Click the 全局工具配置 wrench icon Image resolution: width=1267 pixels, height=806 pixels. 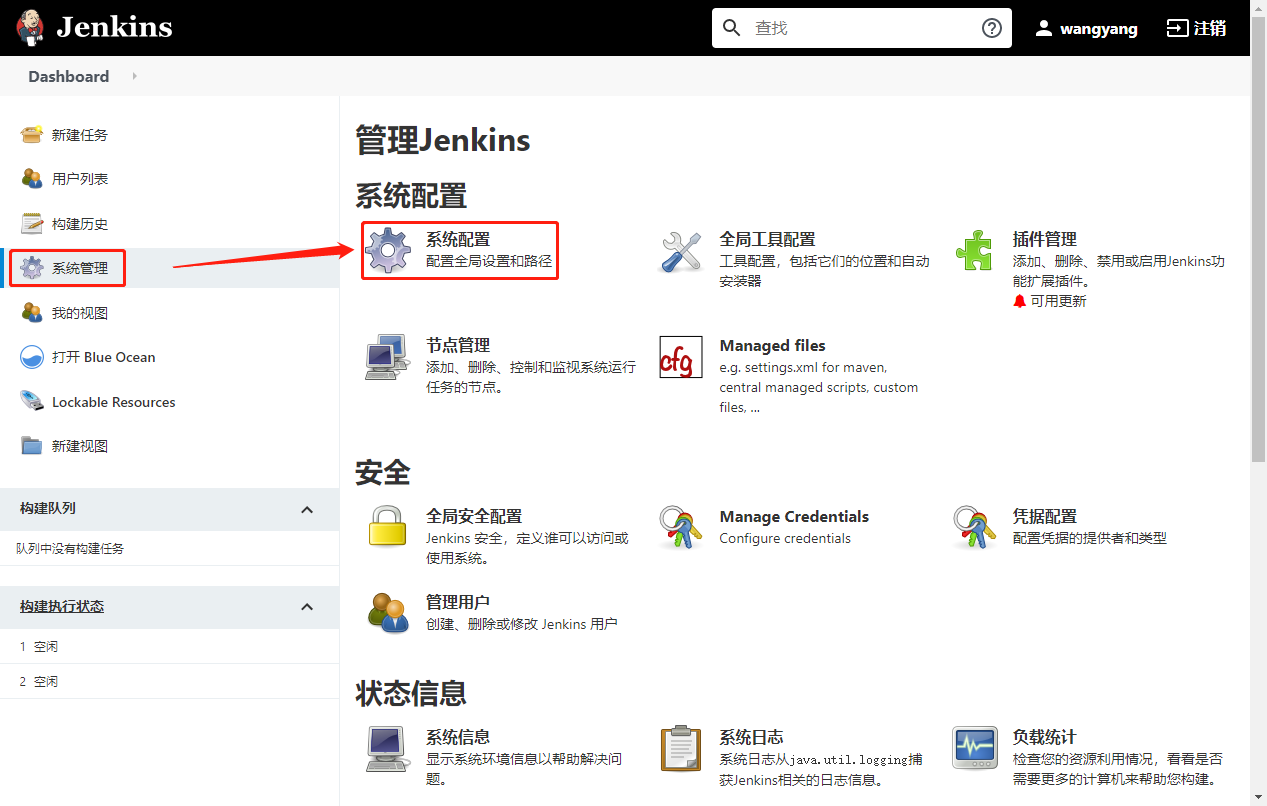681,251
